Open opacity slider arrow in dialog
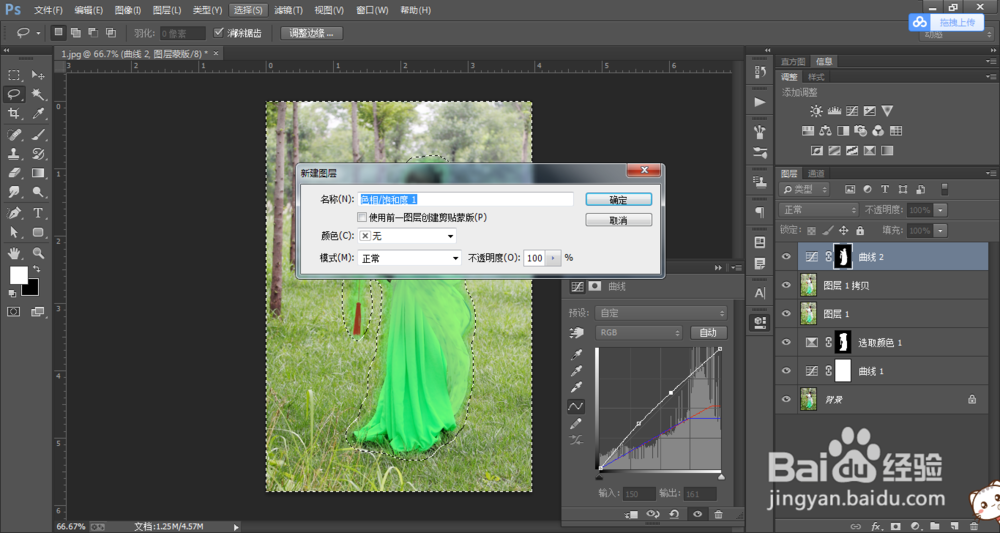Image resolution: width=1000 pixels, height=533 pixels. 553,258
